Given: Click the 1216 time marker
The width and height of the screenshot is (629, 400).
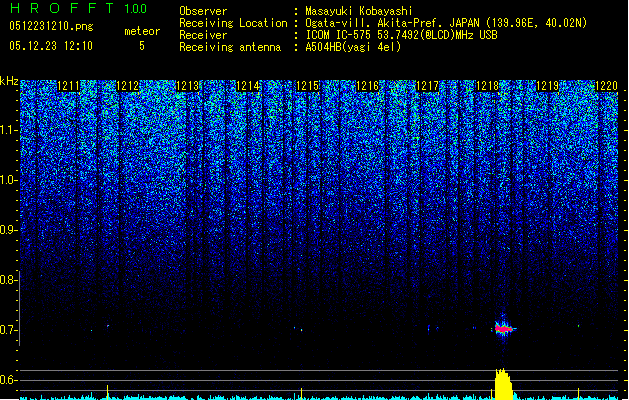Looking at the screenshot, I should click(367, 86).
